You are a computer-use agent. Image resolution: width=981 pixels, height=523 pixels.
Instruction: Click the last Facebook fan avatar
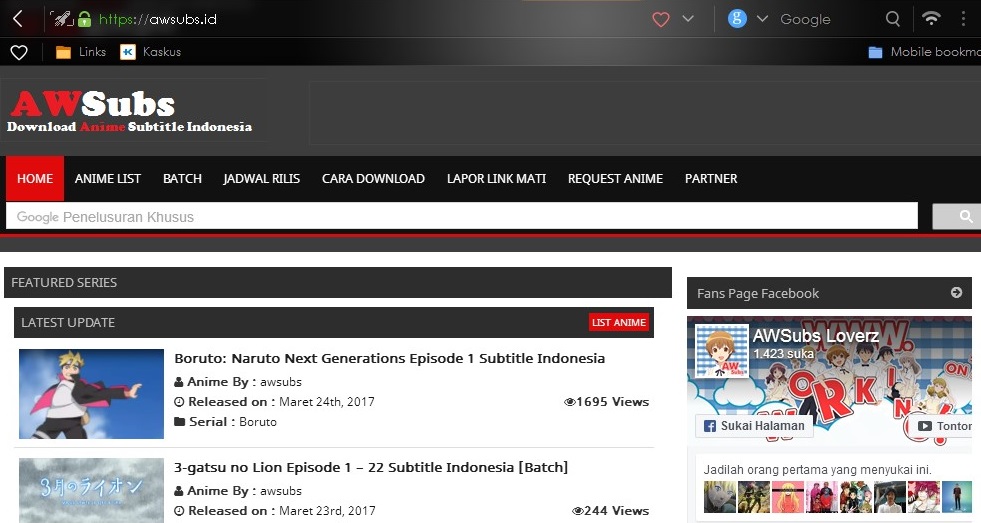click(x=957, y=497)
